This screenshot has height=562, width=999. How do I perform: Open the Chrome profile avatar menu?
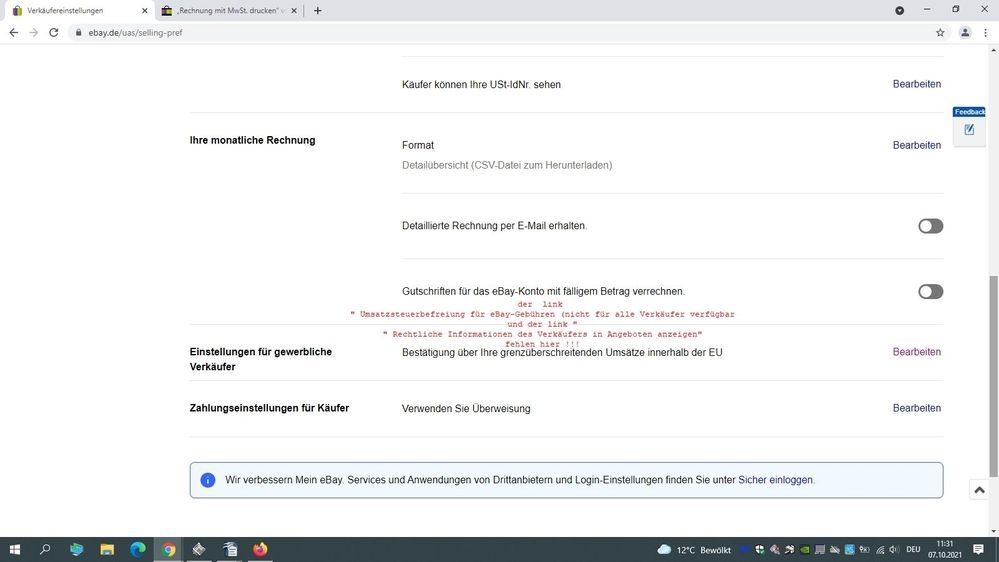965,32
